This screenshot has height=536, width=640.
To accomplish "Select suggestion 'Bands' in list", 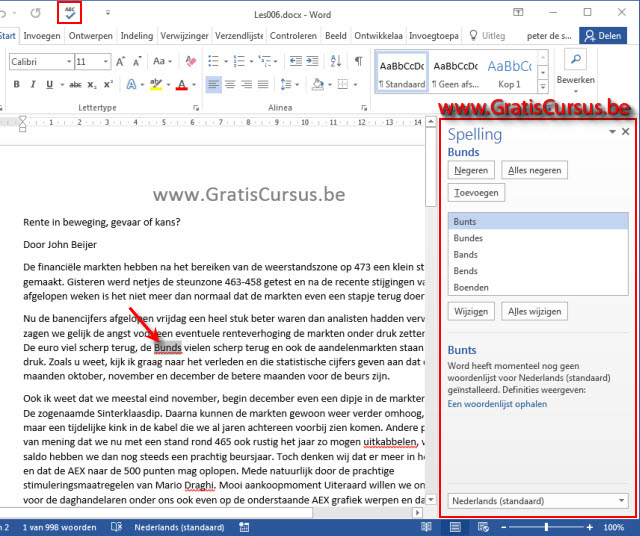I will tap(538, 255).
